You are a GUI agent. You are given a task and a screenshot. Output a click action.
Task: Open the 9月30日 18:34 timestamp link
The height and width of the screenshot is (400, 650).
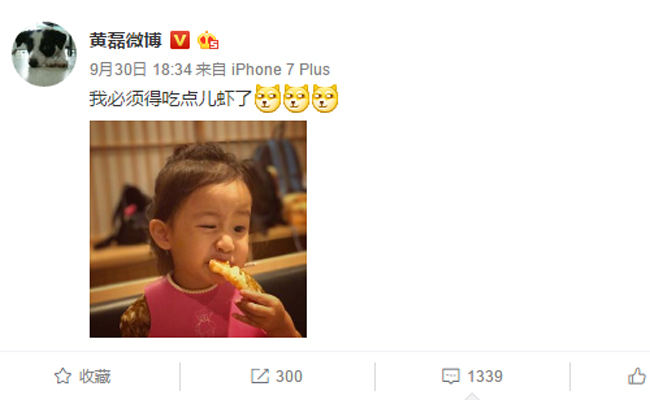pos(141,69)
